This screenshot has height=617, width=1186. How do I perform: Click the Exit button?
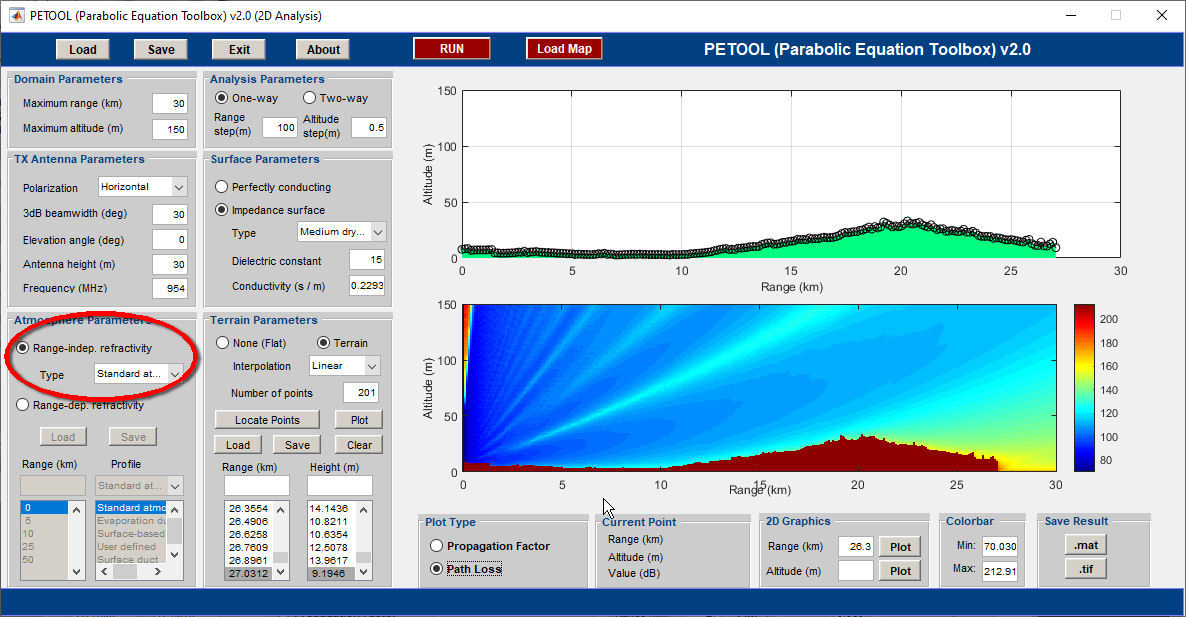[239, 49]
